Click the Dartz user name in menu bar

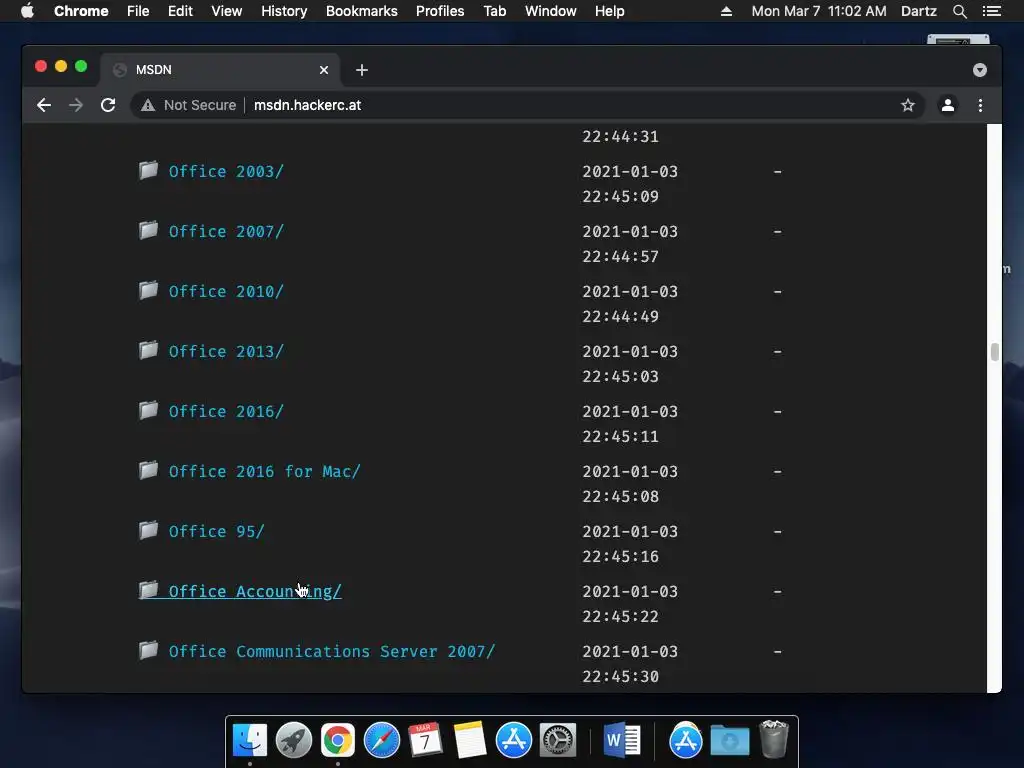(918, 11)
